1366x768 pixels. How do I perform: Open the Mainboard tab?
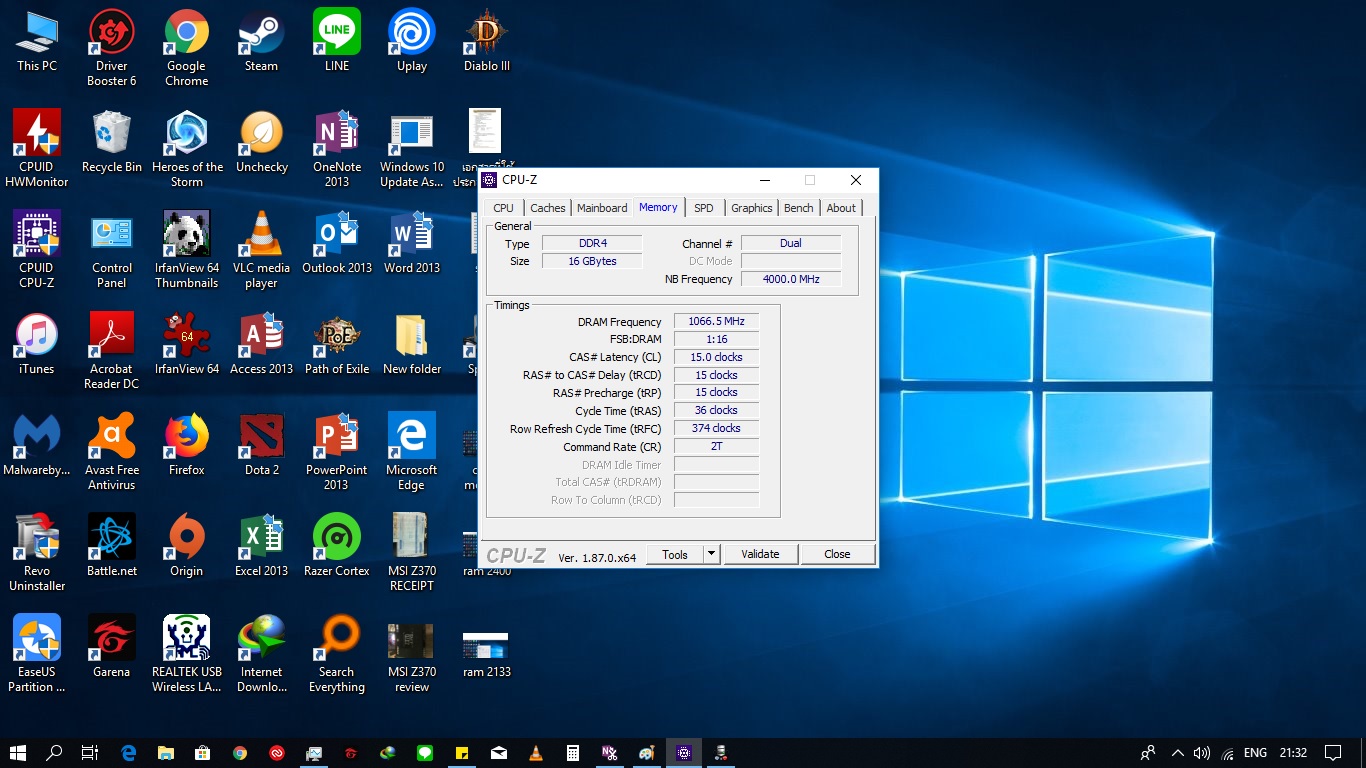(602, 208)
